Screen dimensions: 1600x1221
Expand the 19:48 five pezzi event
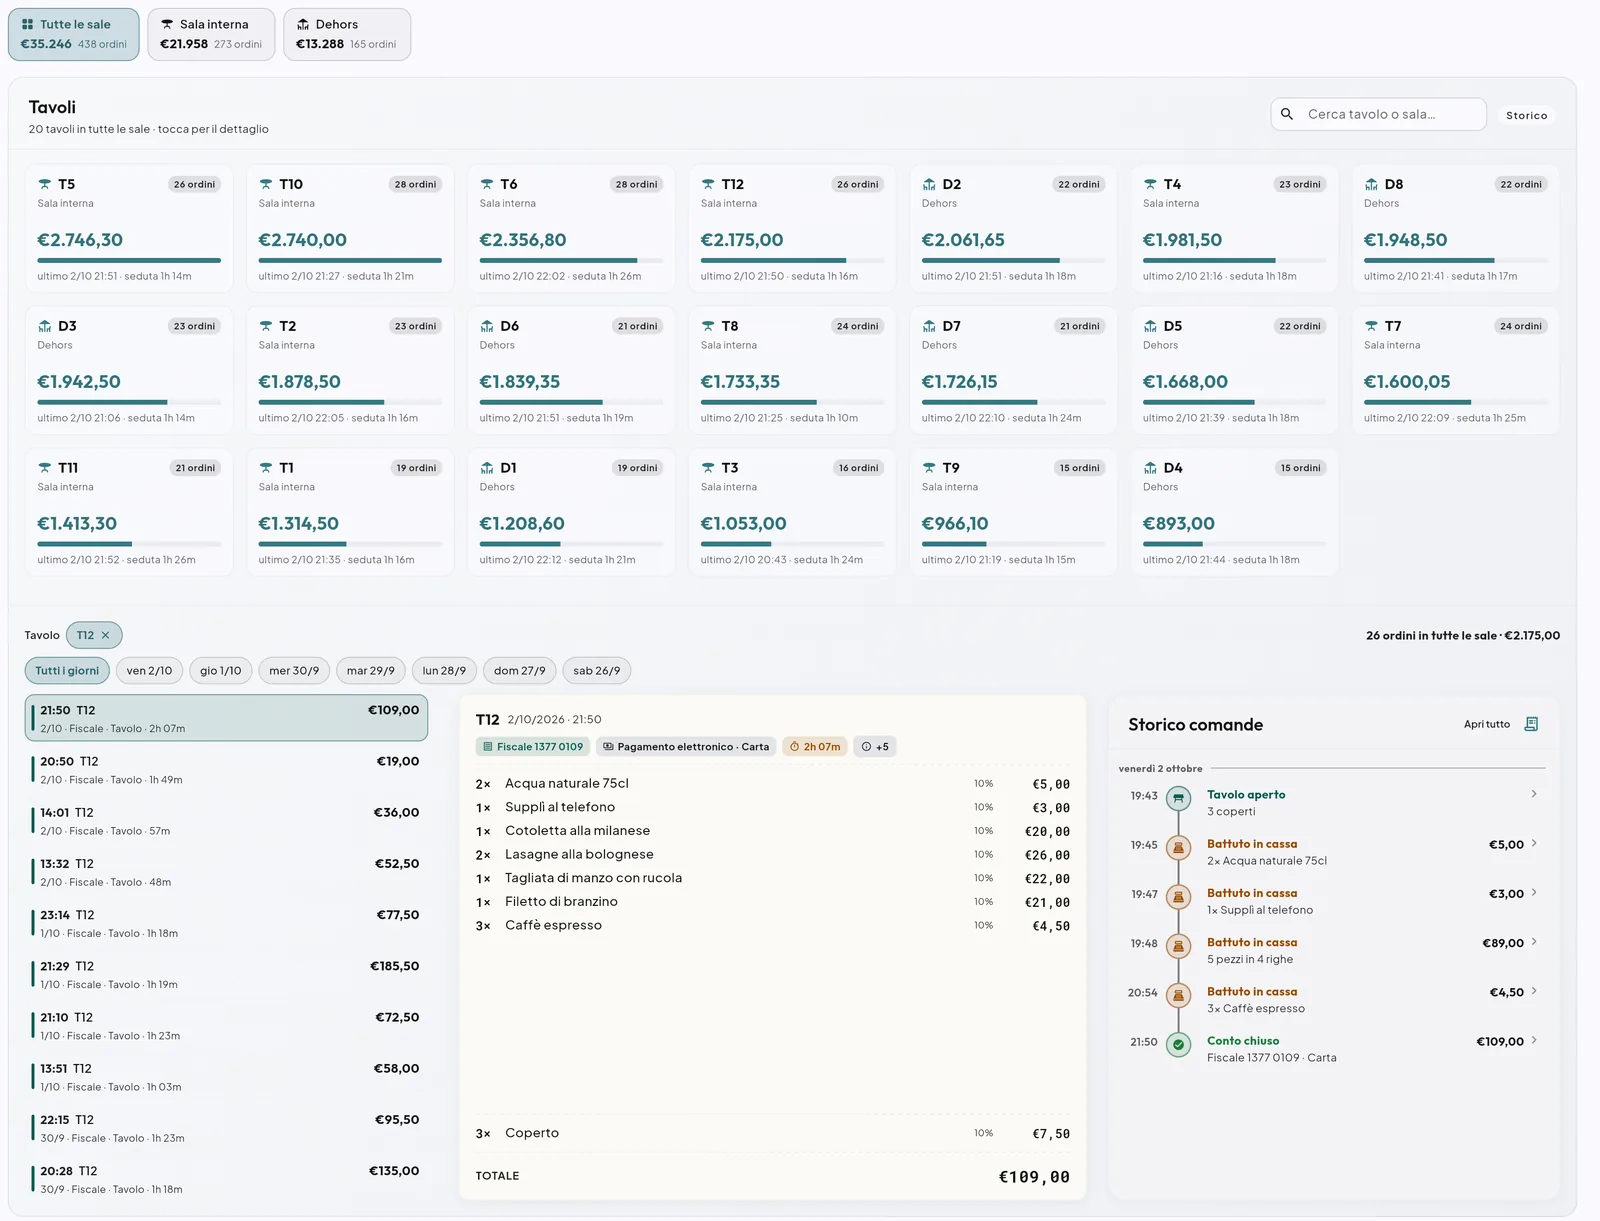coord(1534,941)
